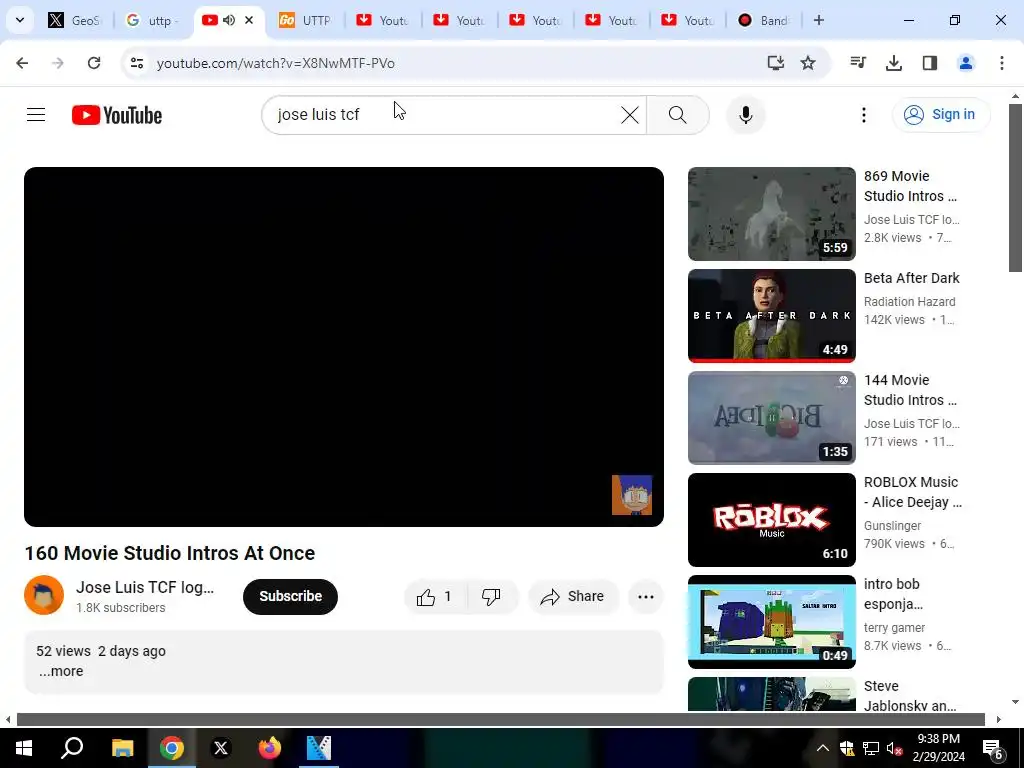The width and height of the screenshot is (1024, 768).
Task: Bookmark this page with the star
Action: click(808, 63)
